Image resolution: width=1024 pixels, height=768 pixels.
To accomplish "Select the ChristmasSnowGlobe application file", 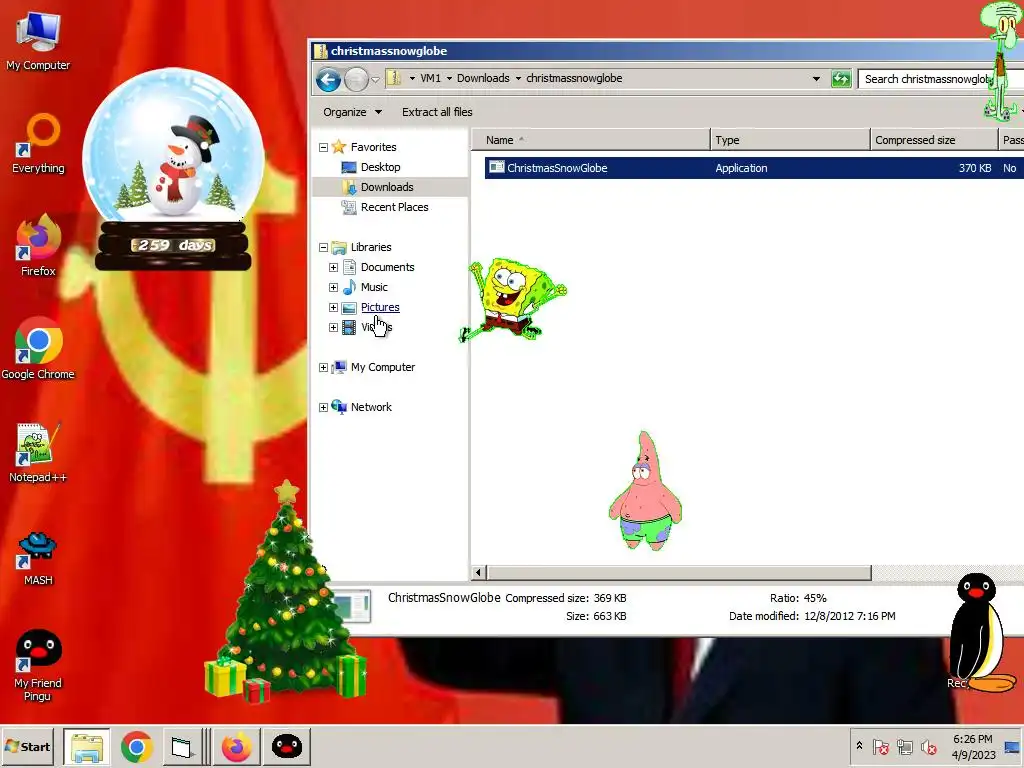I will click(754, 168).
